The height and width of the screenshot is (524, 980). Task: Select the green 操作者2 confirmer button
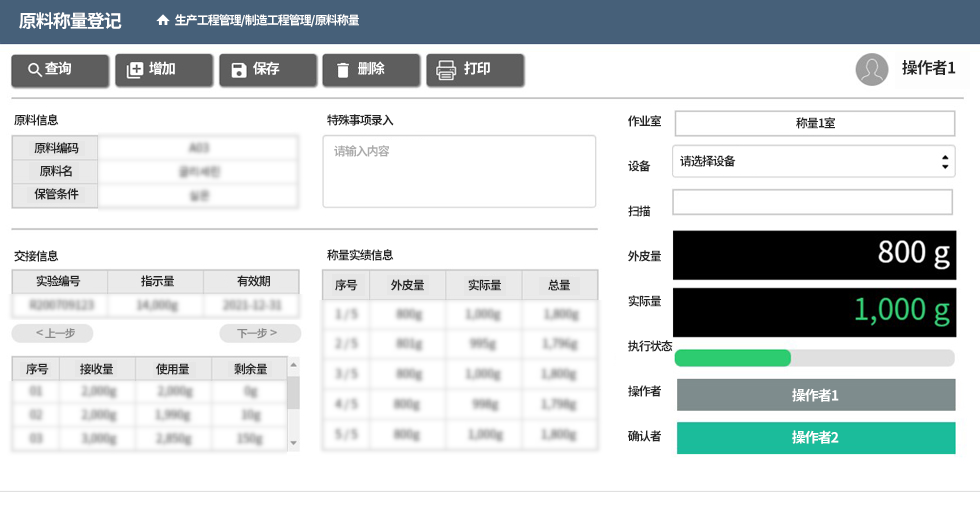815,438
